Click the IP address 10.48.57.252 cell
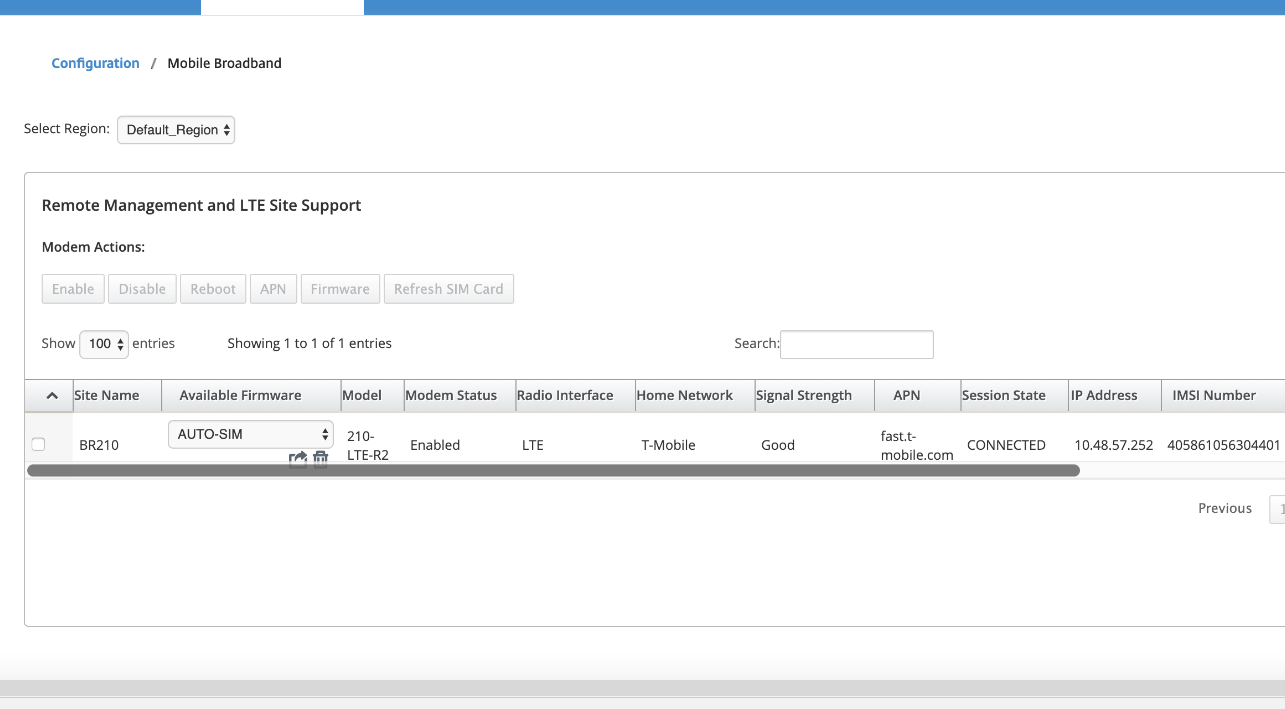Image resolution: width=1285 pixels, height=709 pixels. pyautogui.click(x=1114, y=445)
